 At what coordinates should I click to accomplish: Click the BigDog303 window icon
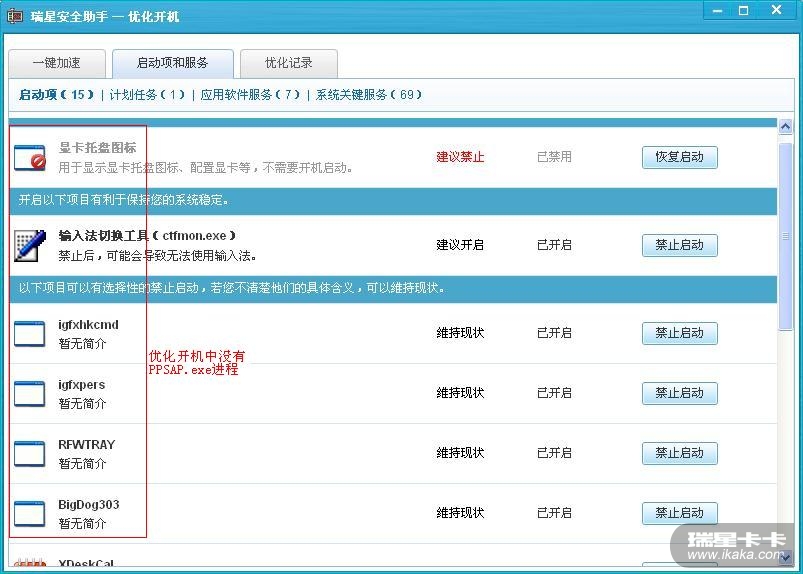30,514
